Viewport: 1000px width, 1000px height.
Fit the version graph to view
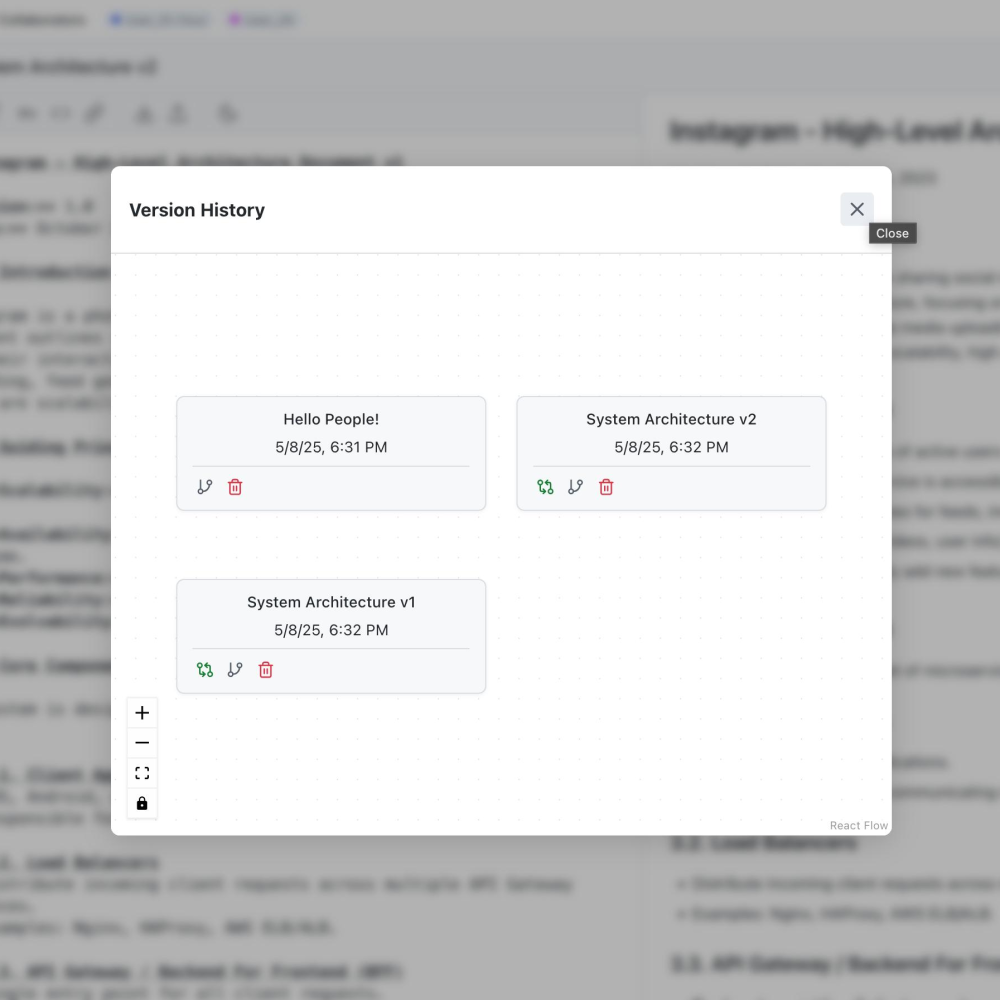pyautogui.click(x=142, y=773)
